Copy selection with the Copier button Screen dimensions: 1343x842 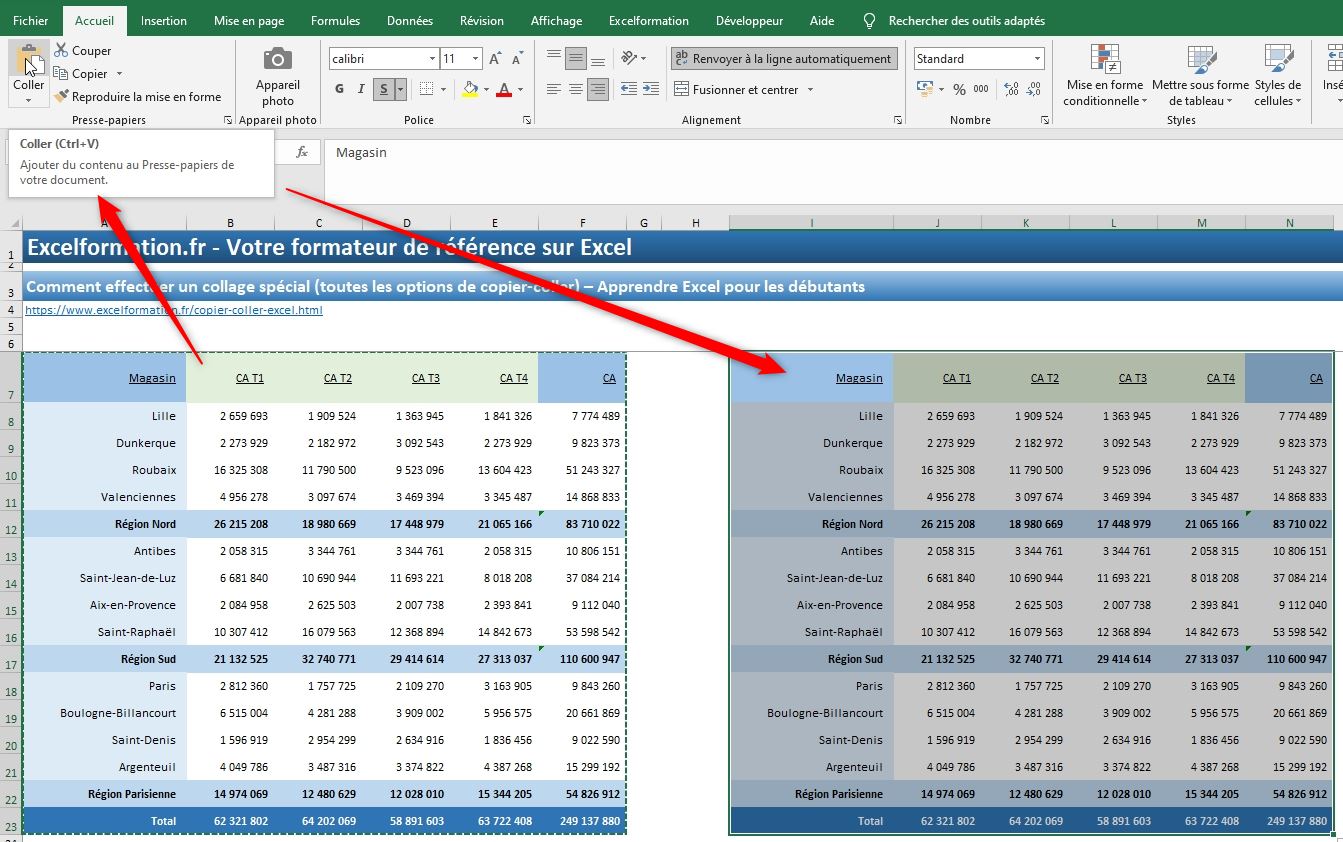click(x=81, y=74)
